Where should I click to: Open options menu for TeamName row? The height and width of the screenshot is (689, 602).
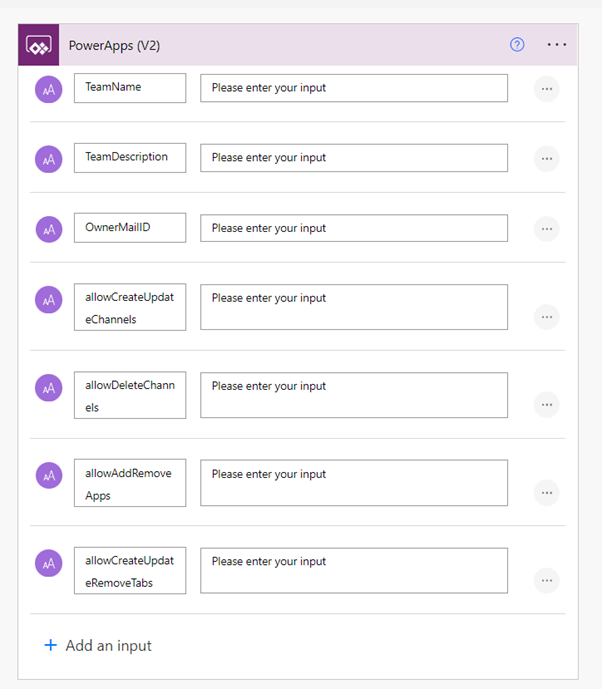546,89
